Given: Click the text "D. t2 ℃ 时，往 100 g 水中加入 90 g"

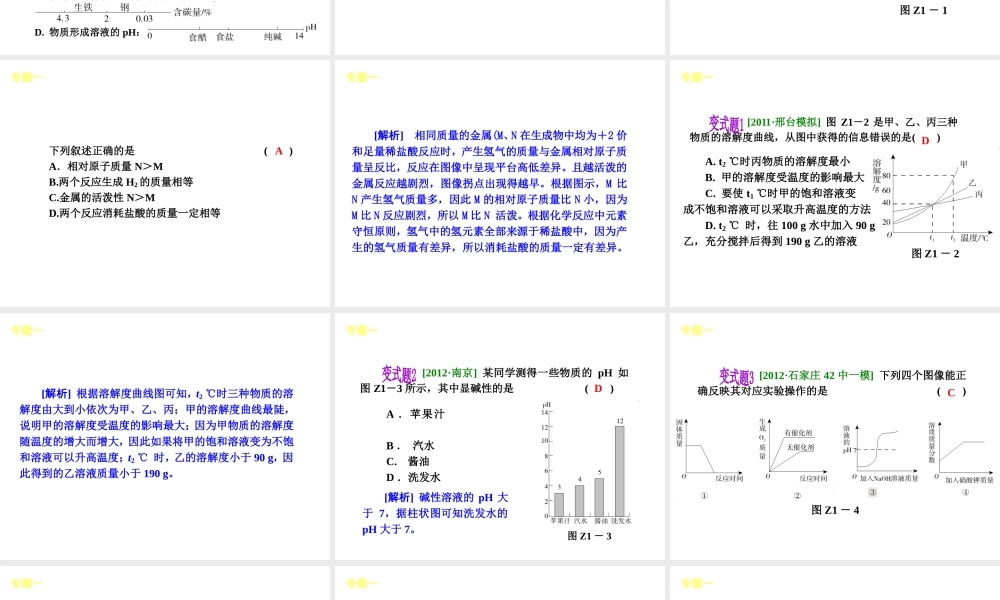Looking at the screenshot, I should point(790,225).
